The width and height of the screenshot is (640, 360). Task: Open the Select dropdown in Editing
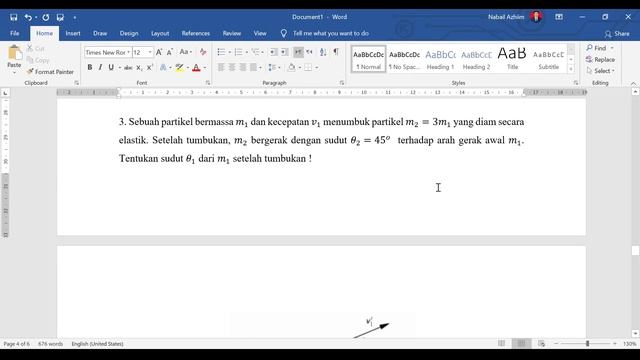click(600, 71)
